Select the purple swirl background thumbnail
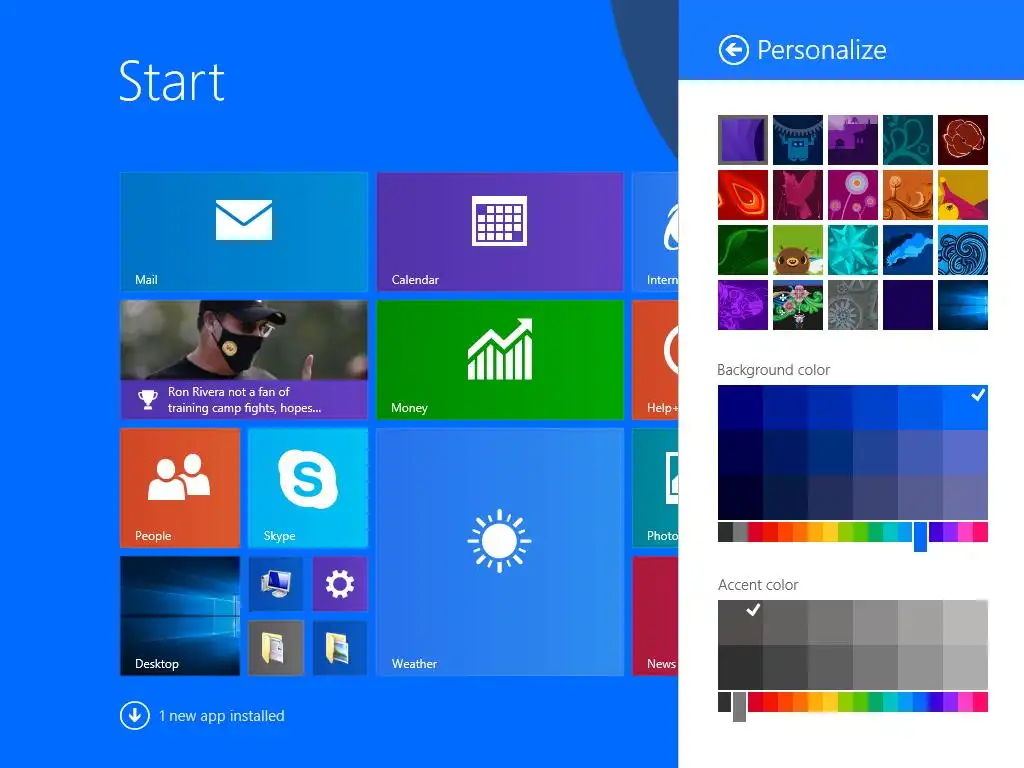 (743, 140)
